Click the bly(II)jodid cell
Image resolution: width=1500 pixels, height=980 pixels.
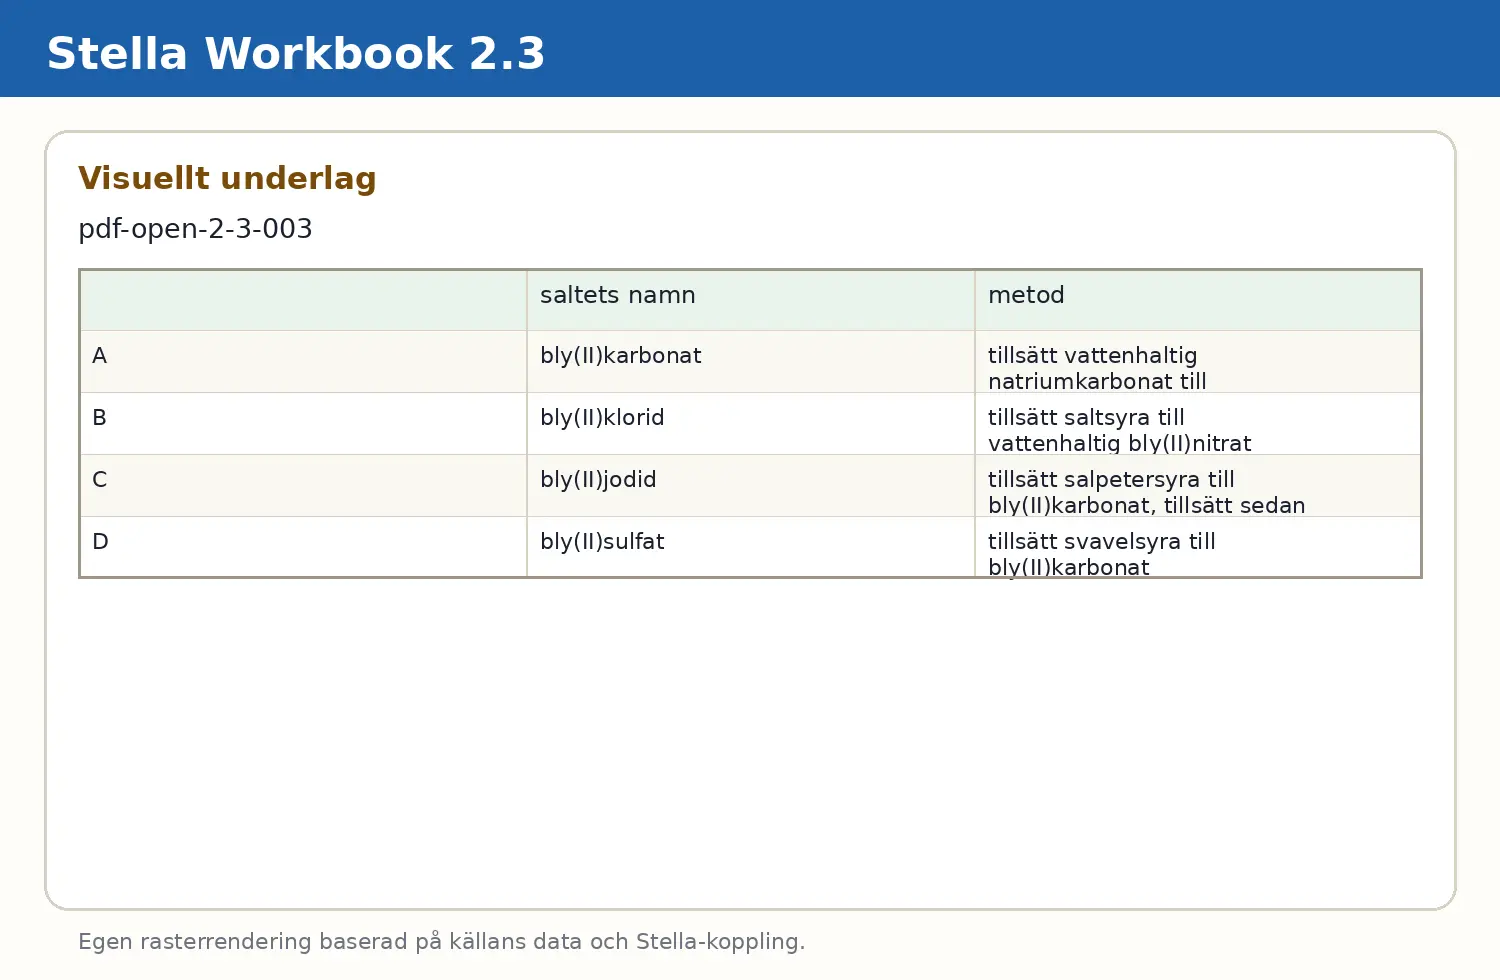[x=751, y=486]
